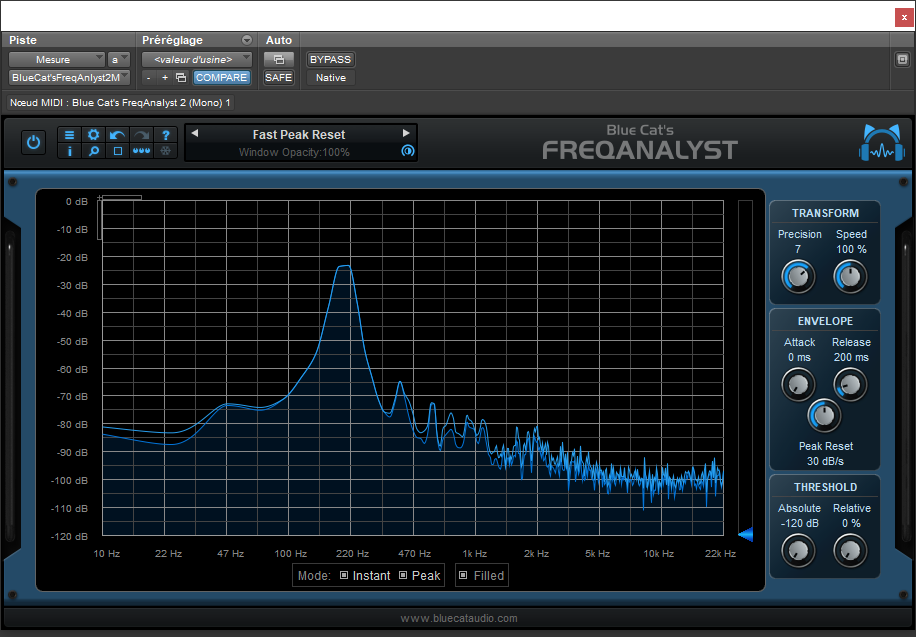Click the info 'i' icon
The height and width of the screenshot is (637, 916).
70,151
